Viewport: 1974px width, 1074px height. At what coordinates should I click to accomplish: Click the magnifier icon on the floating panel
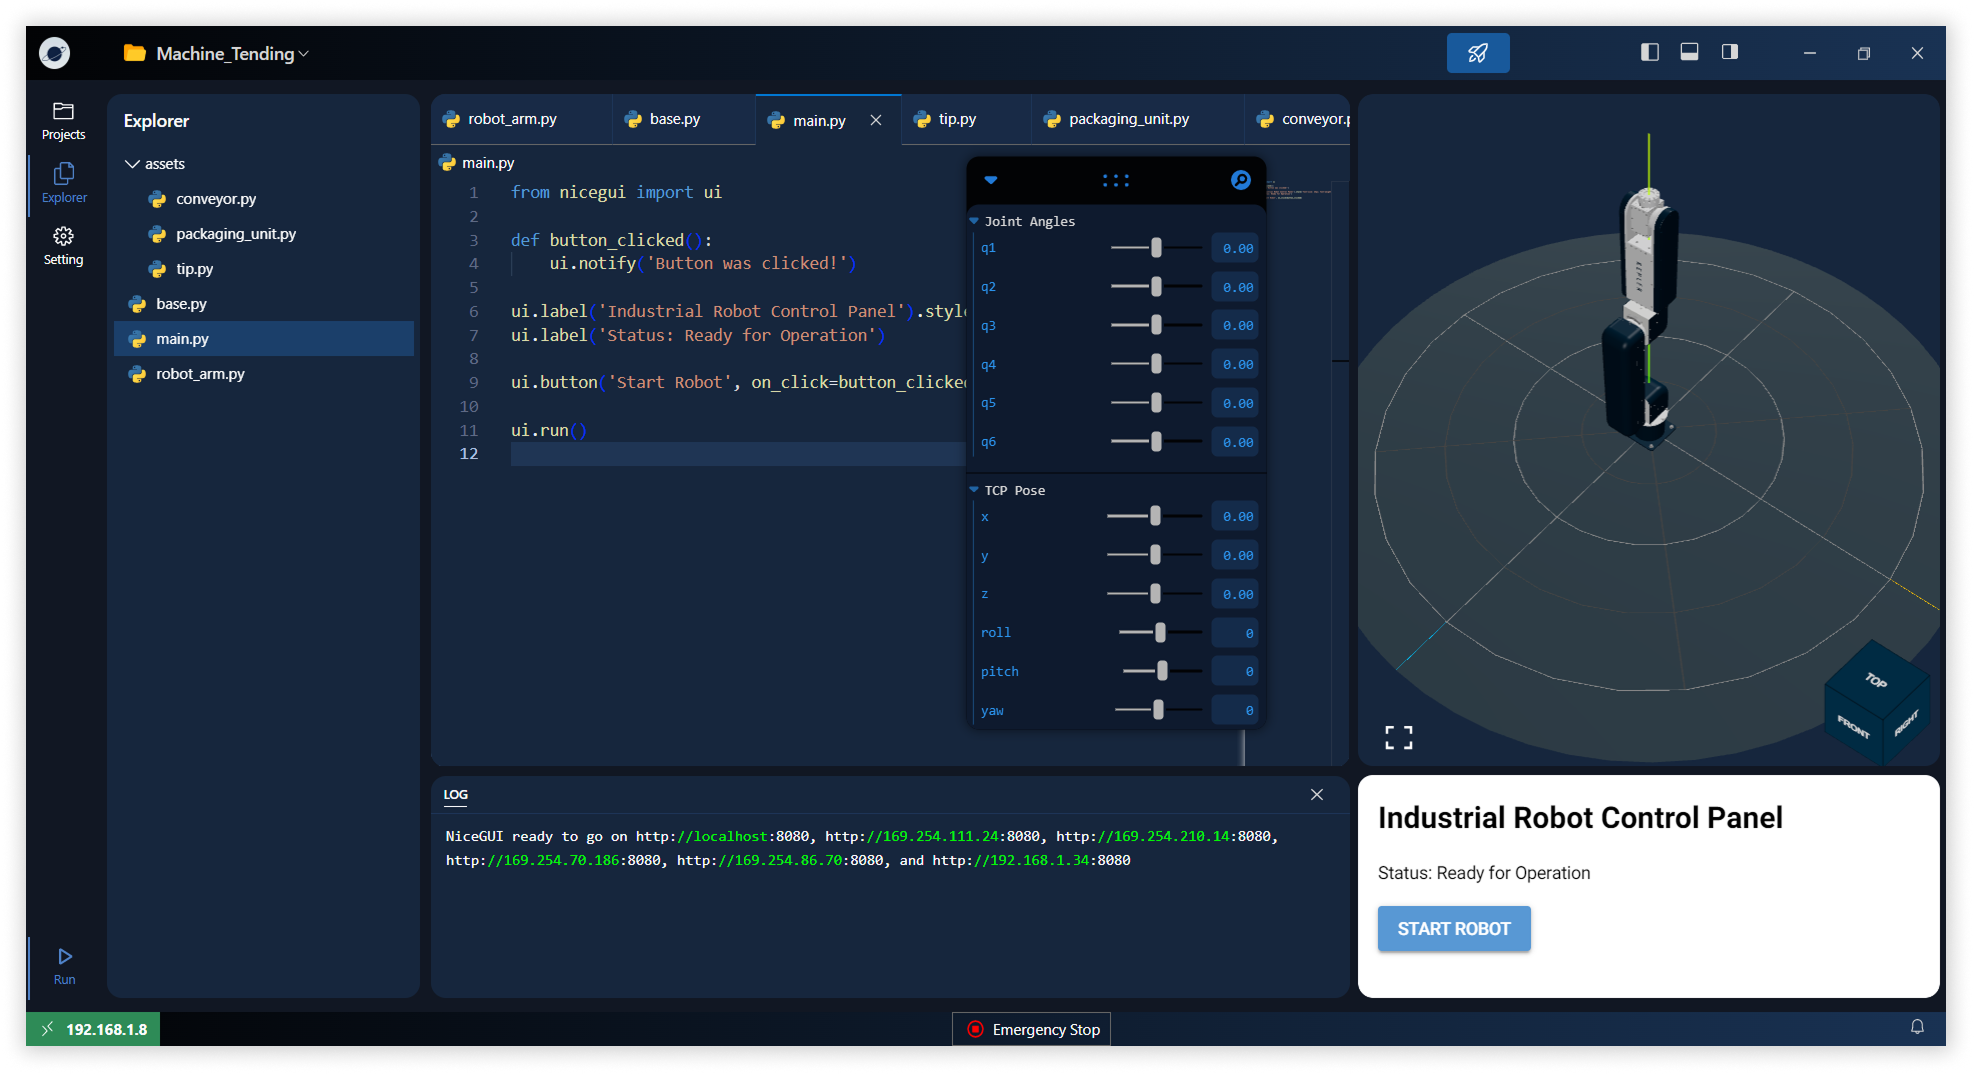pyautogui.click(x=1240, y=181)
